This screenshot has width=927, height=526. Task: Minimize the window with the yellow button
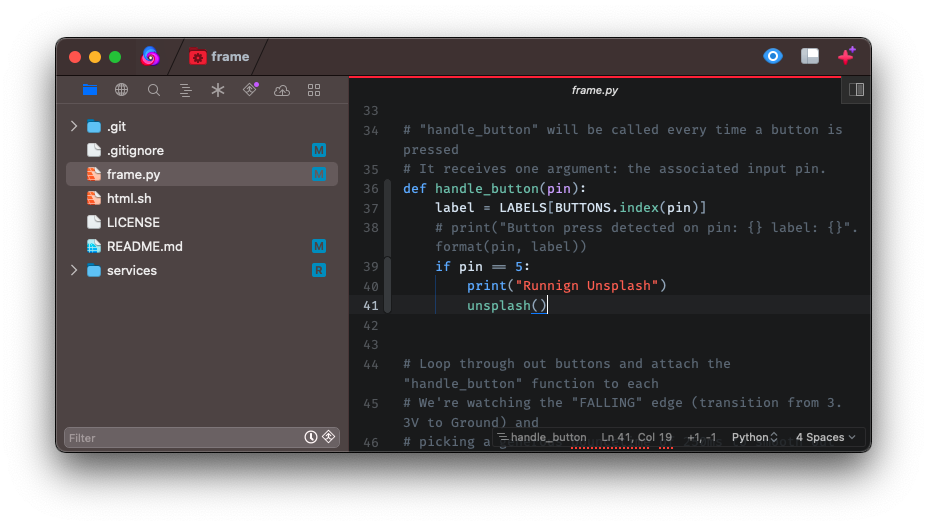point(95,57)
